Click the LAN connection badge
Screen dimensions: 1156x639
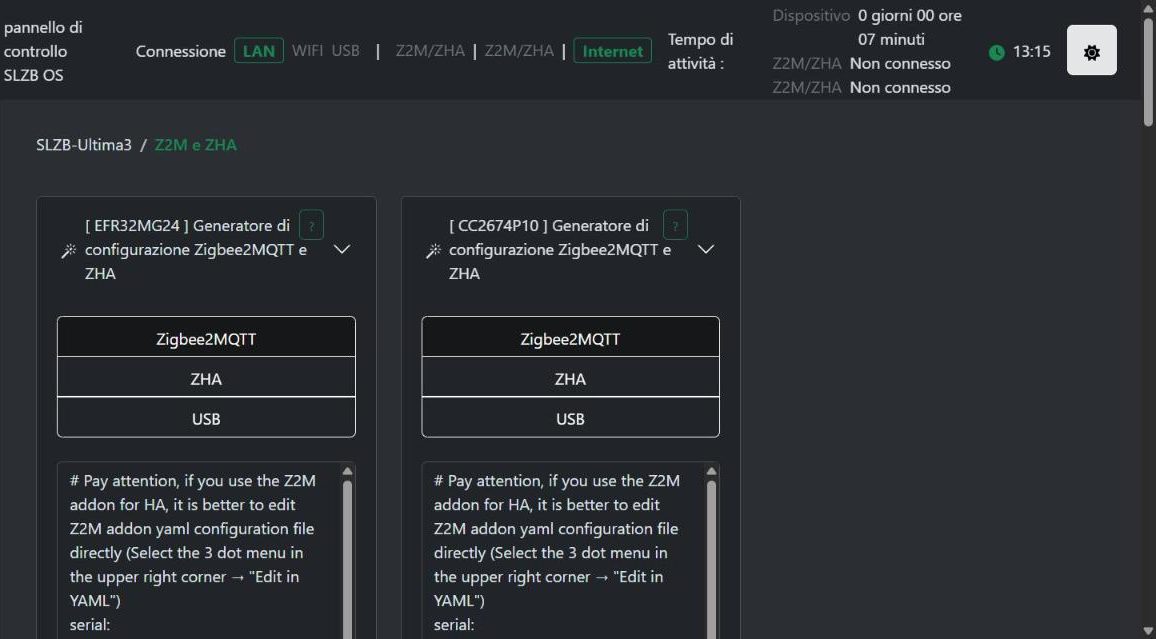259,51
